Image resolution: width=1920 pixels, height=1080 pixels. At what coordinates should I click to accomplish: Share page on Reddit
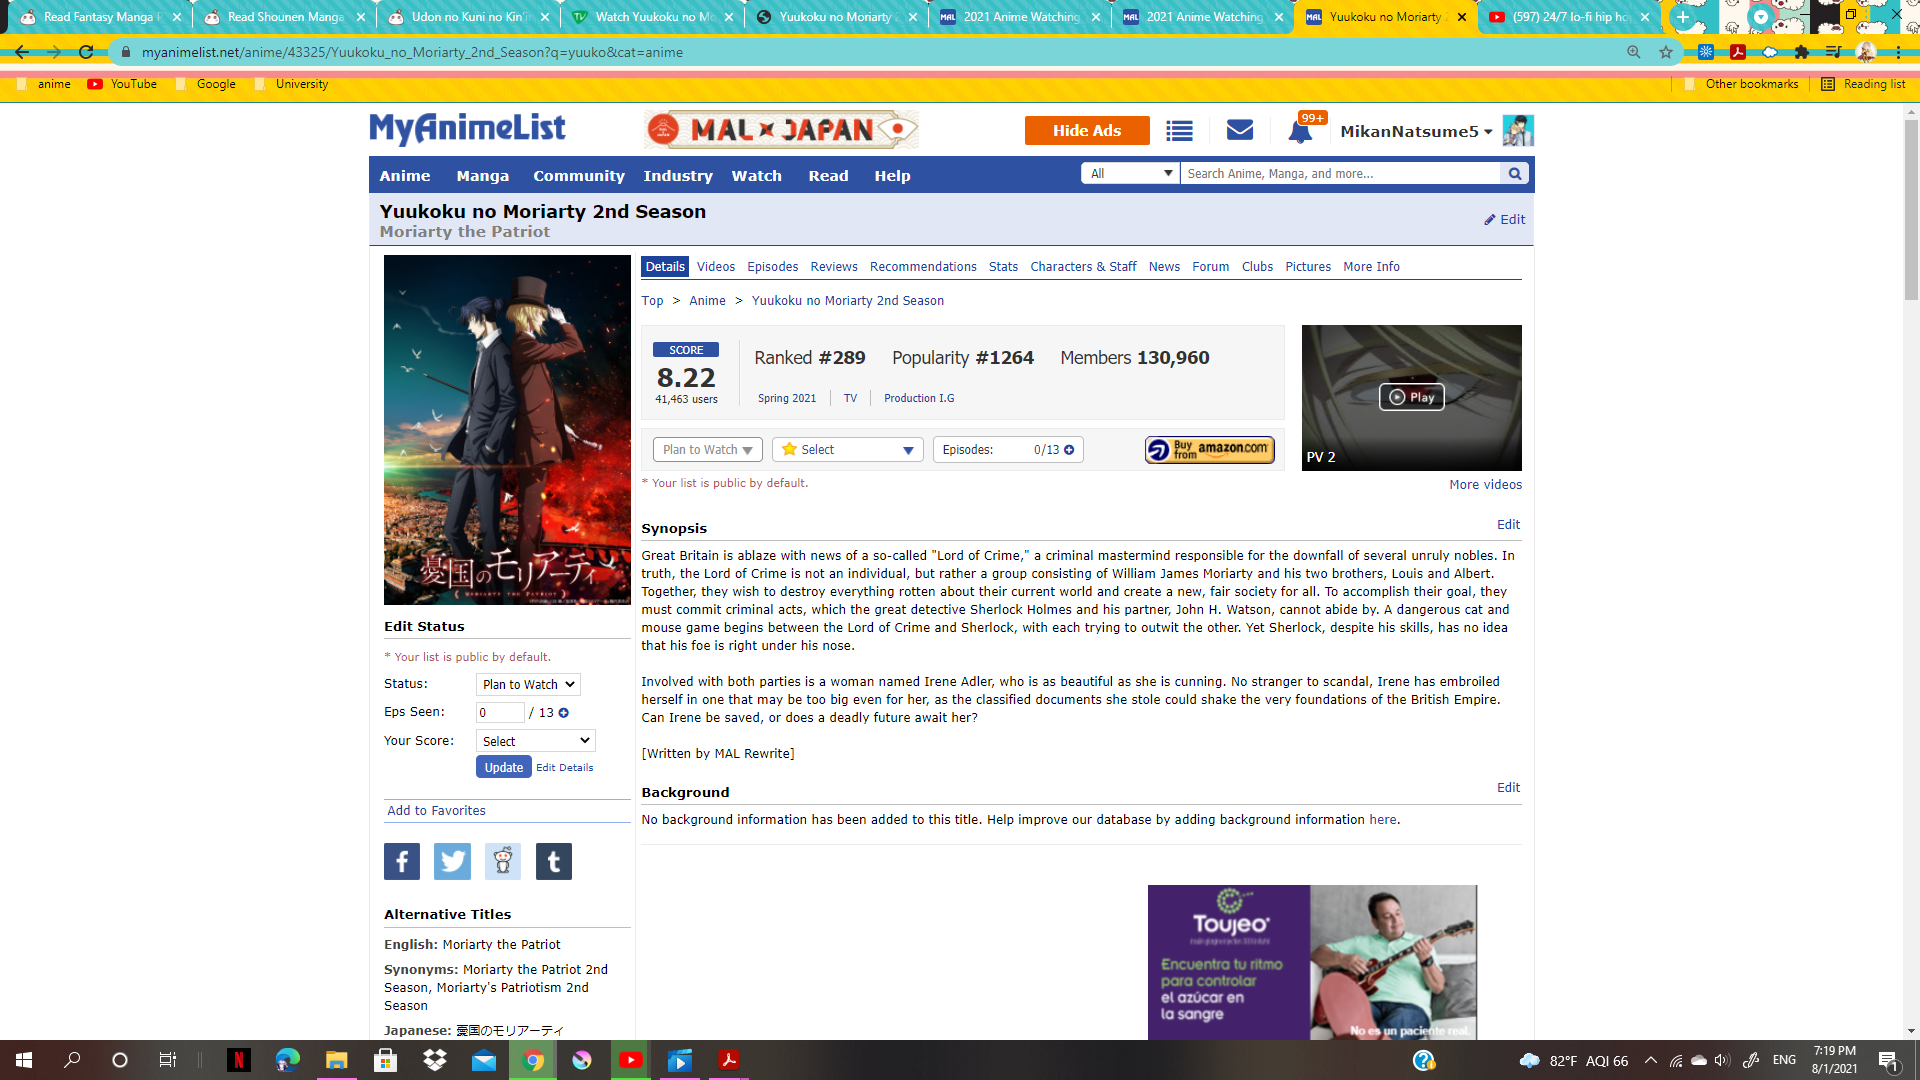pyautogui.click(x=503, y=861)
